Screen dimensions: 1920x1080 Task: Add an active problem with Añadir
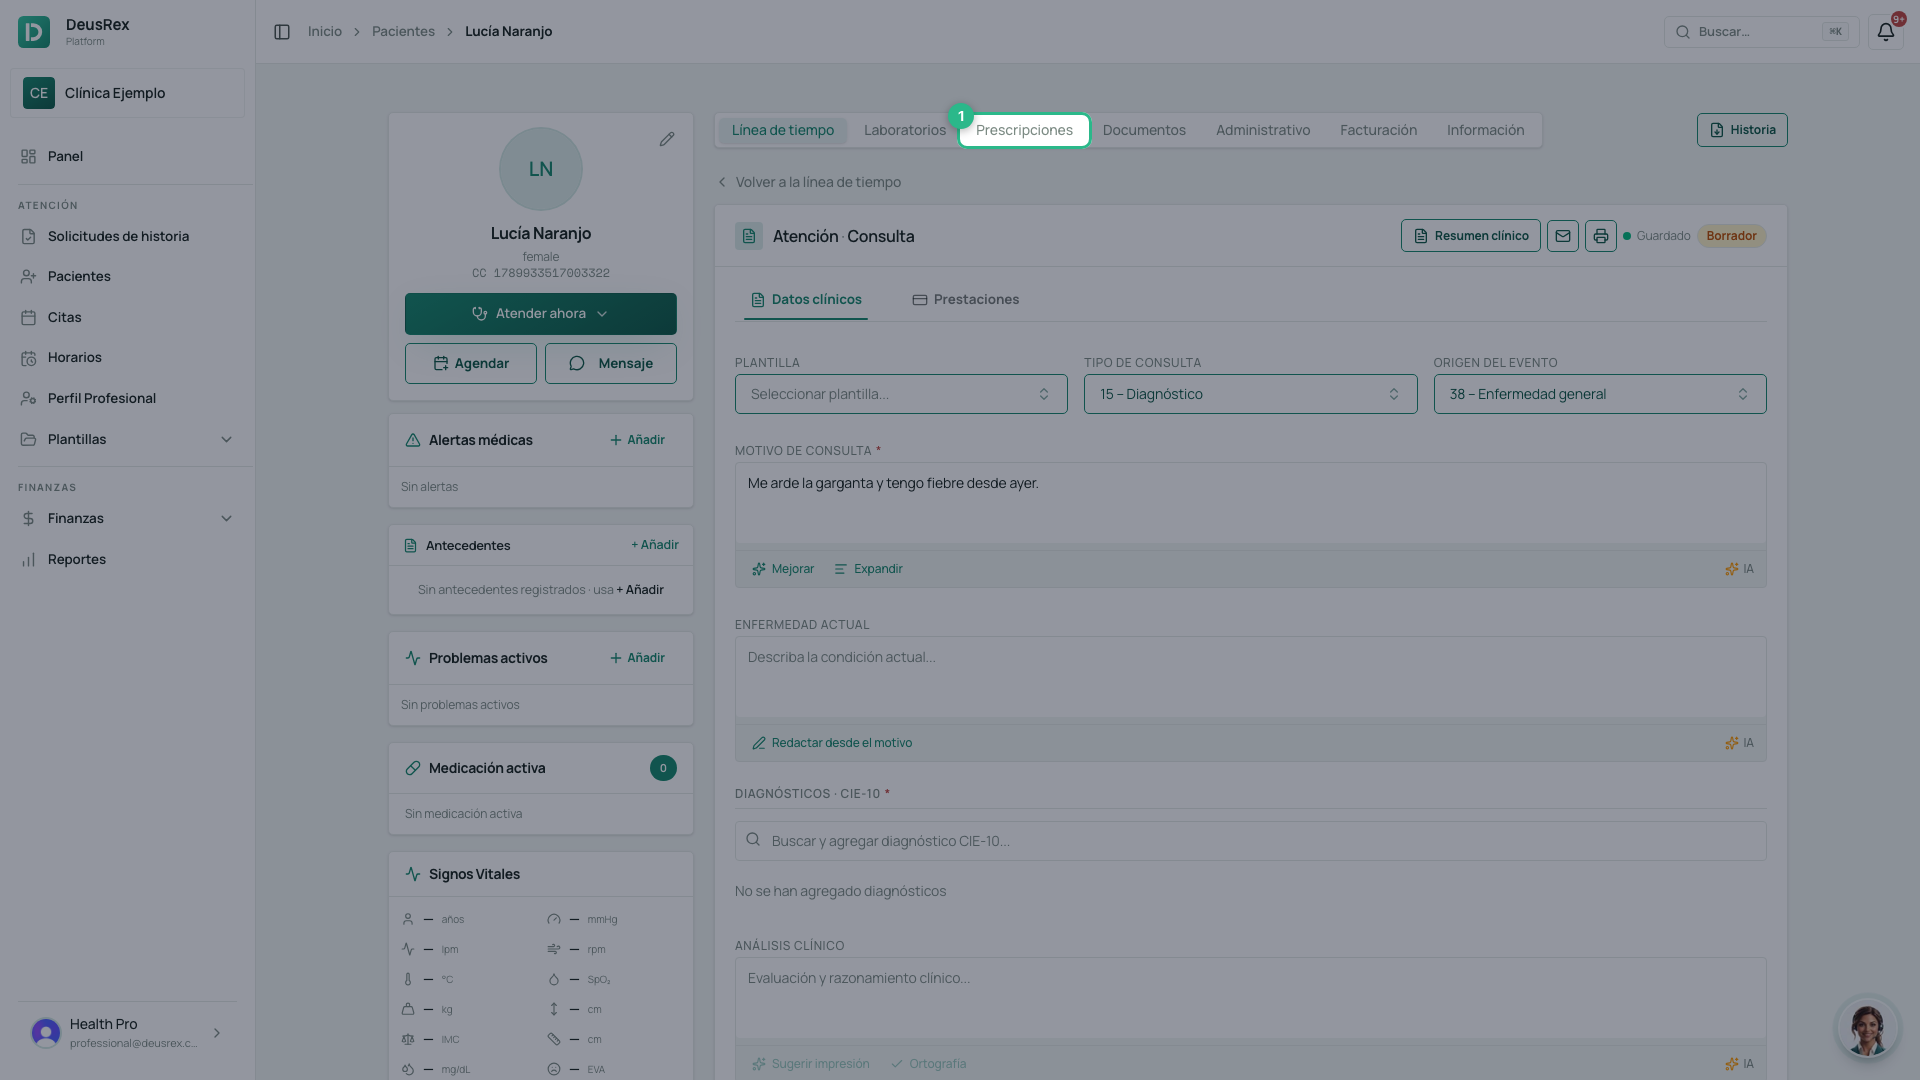click(637, 658)
